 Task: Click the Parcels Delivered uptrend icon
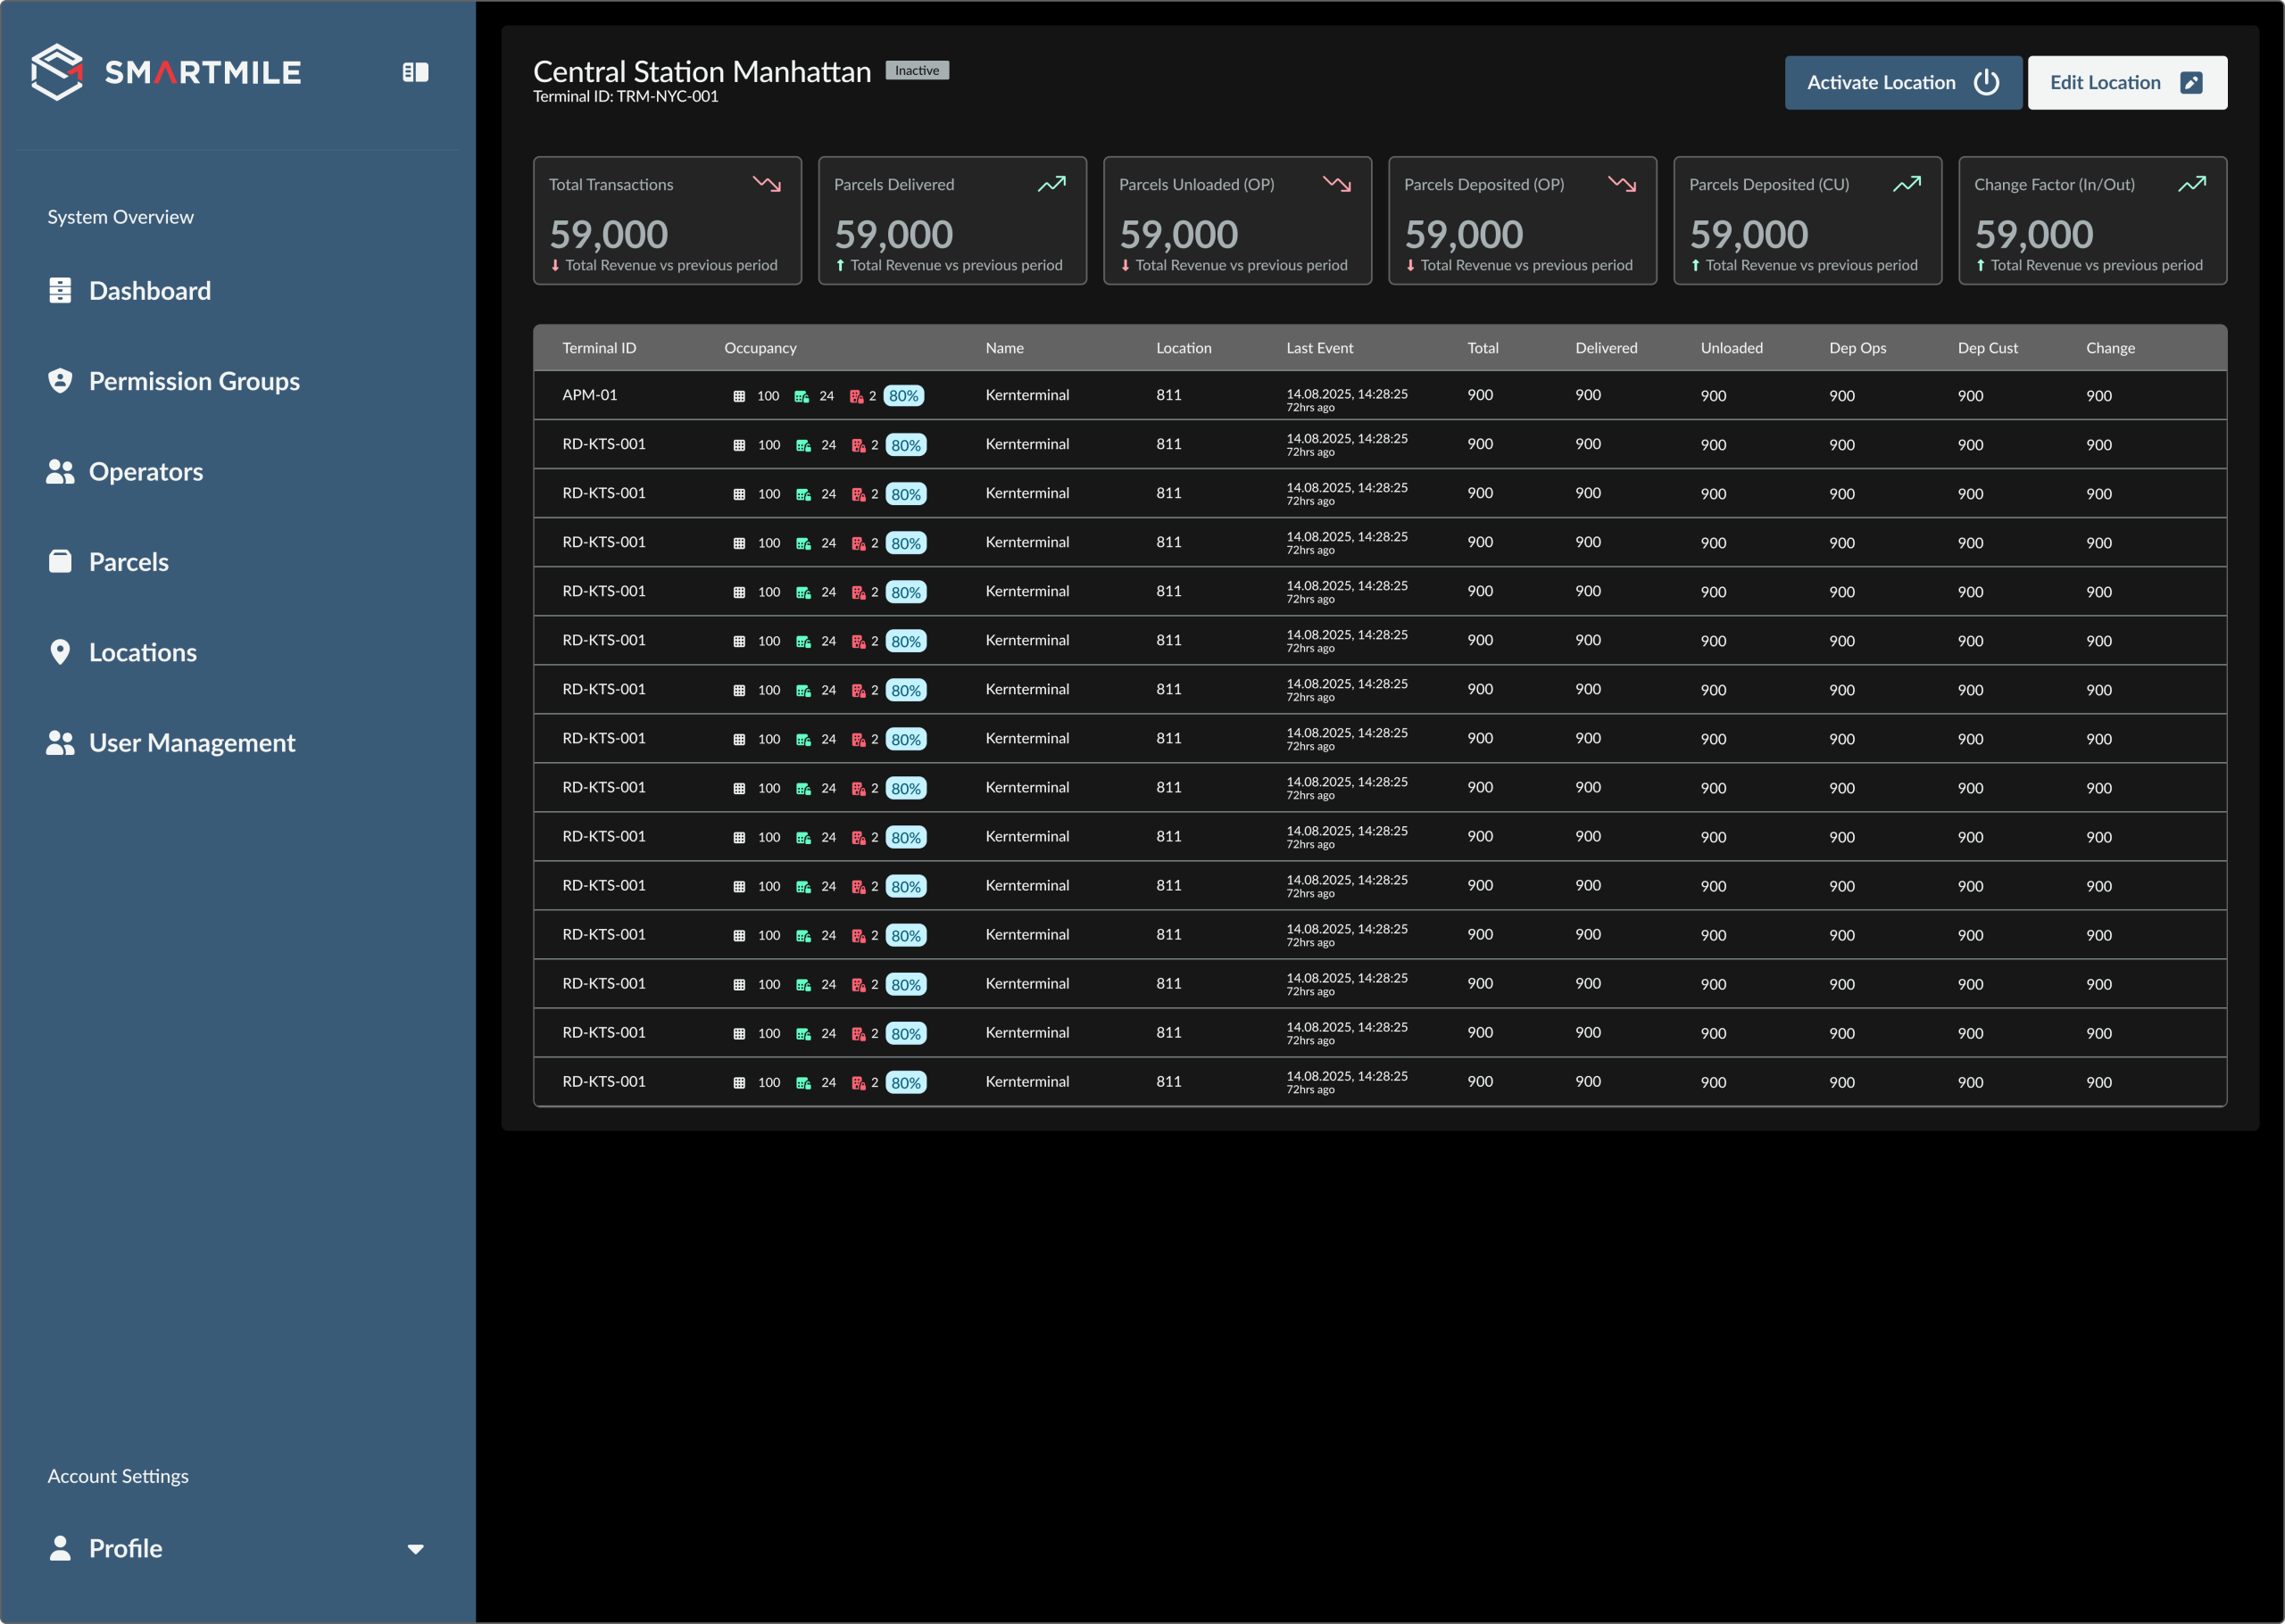(1052, 184)
